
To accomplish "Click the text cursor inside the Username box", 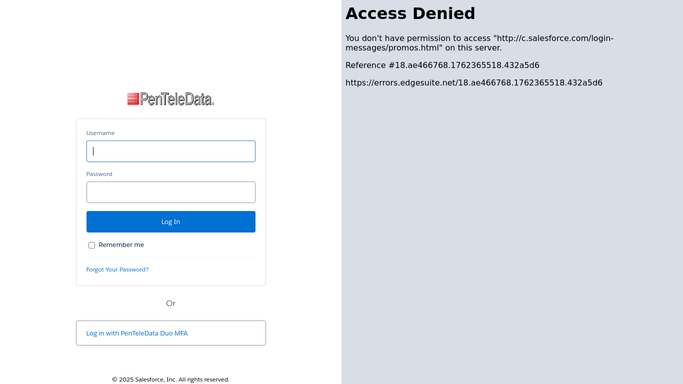I will (93, 151).
